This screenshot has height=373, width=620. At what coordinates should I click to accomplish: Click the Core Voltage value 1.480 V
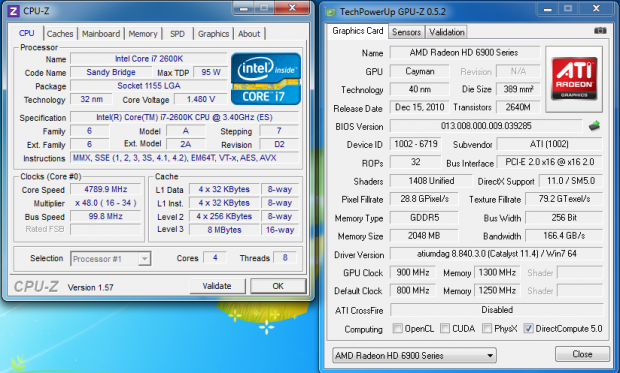[x=201, y=99]
